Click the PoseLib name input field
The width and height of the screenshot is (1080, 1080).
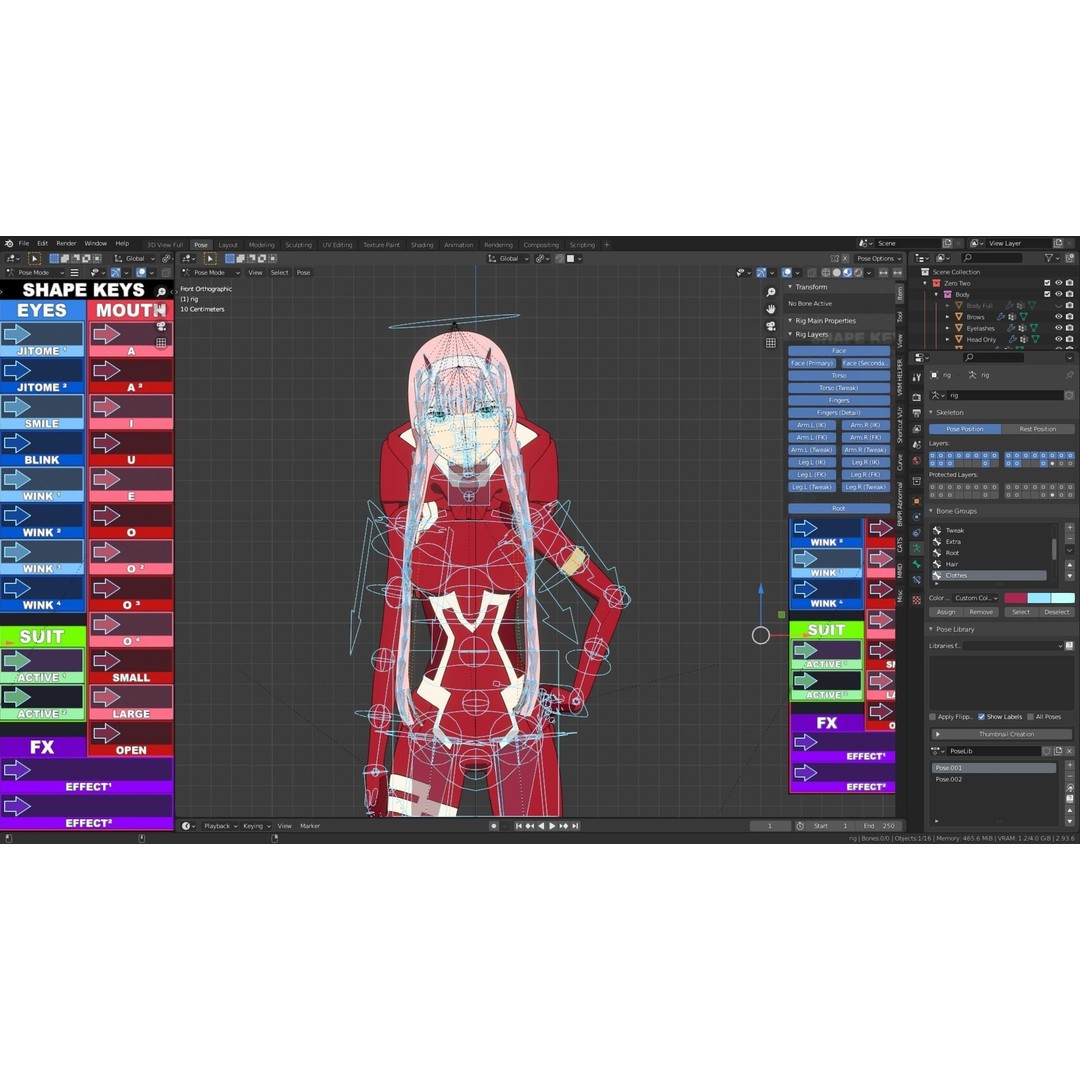pyautogui.click(x=993, y=751)
